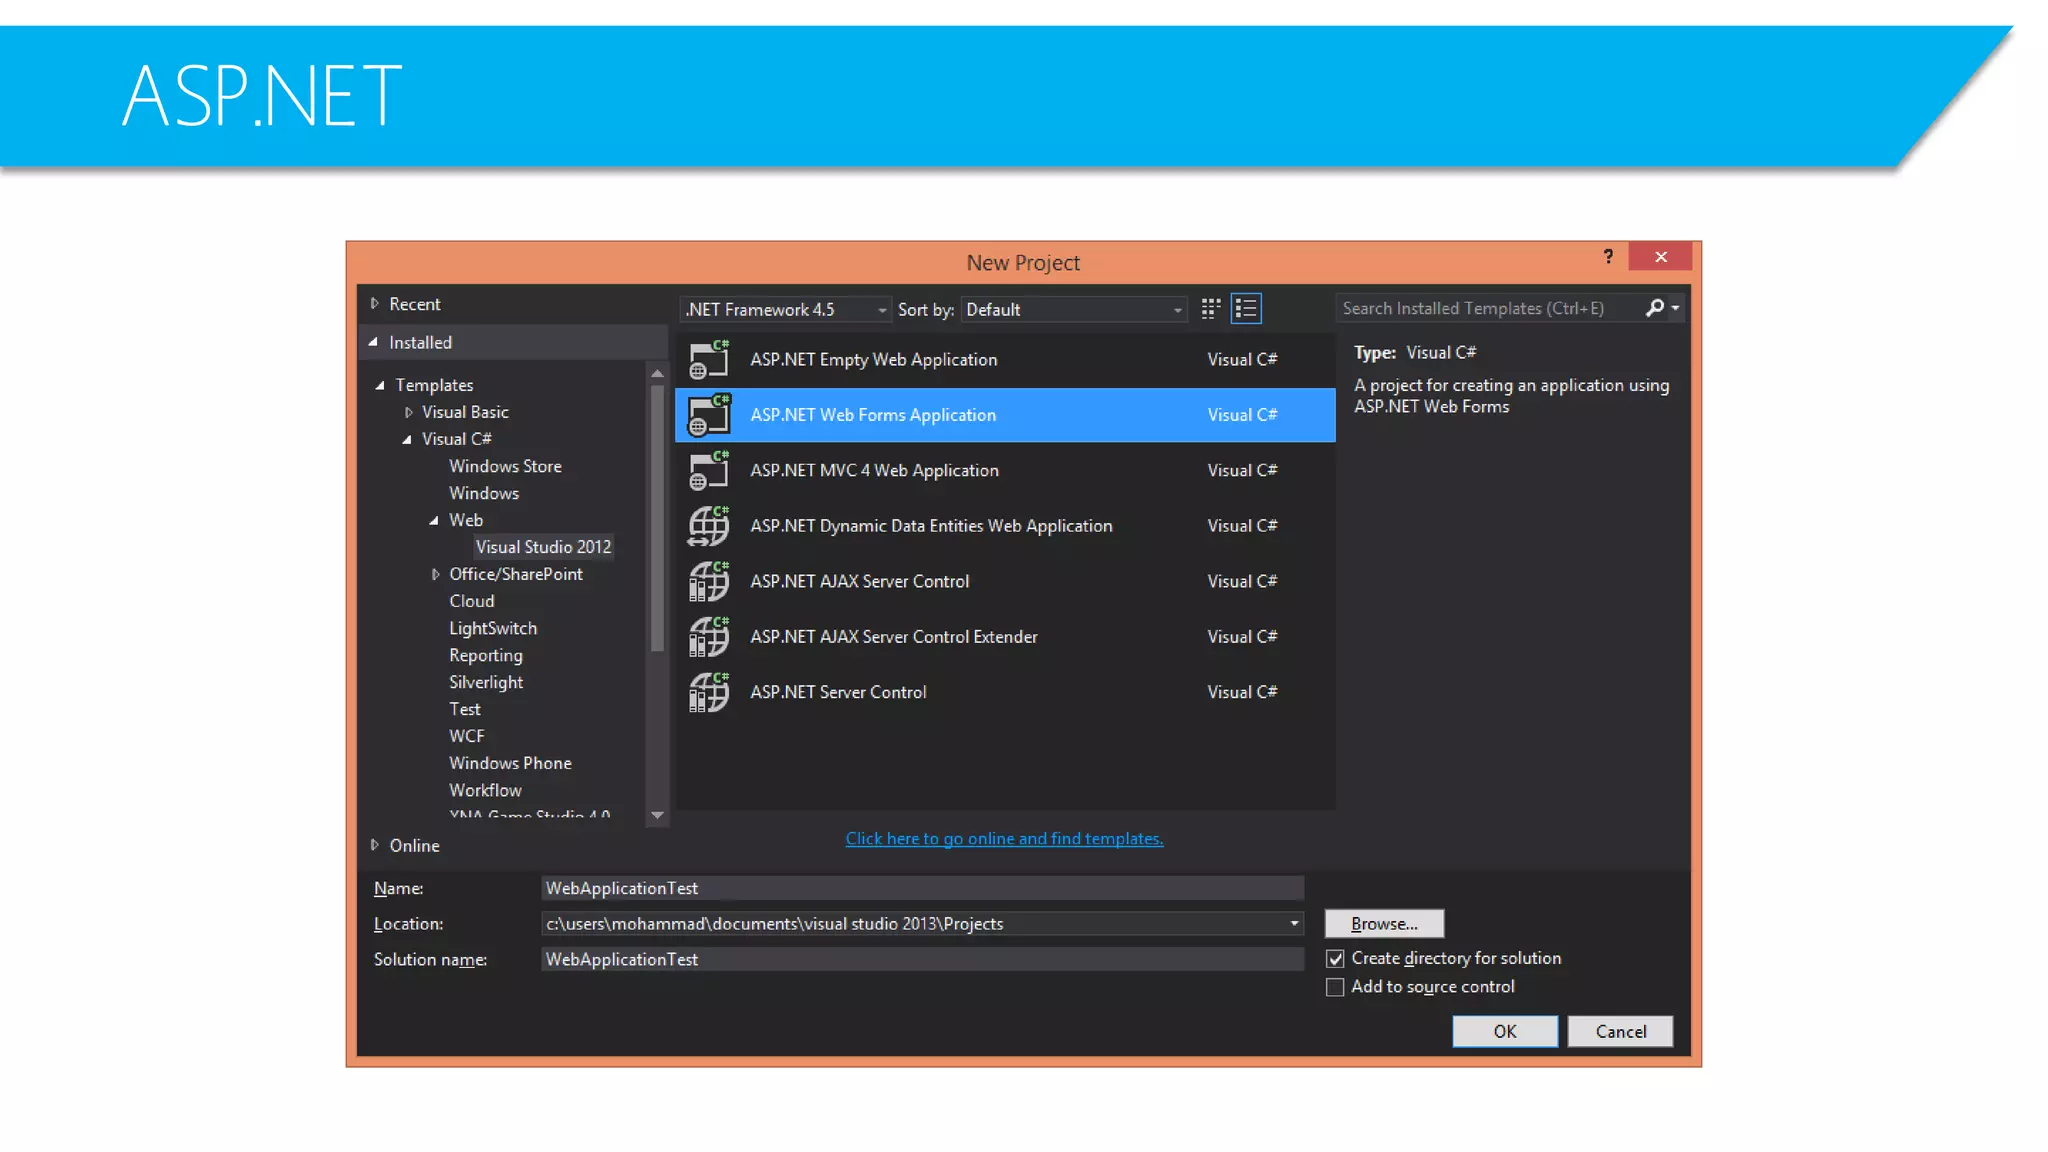Screen dimensions: 2048x1152
Task: Click link to go online and find templates
Action: click(1004, 839)
